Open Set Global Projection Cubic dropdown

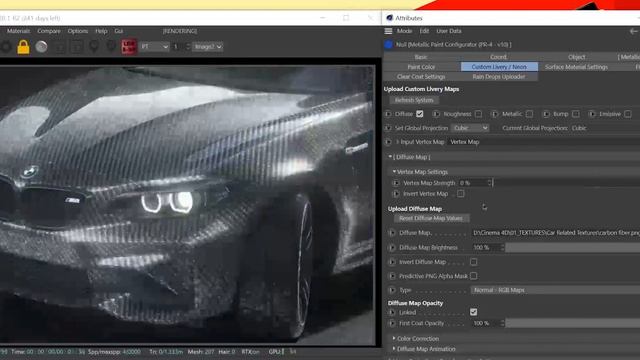point(470,128)
